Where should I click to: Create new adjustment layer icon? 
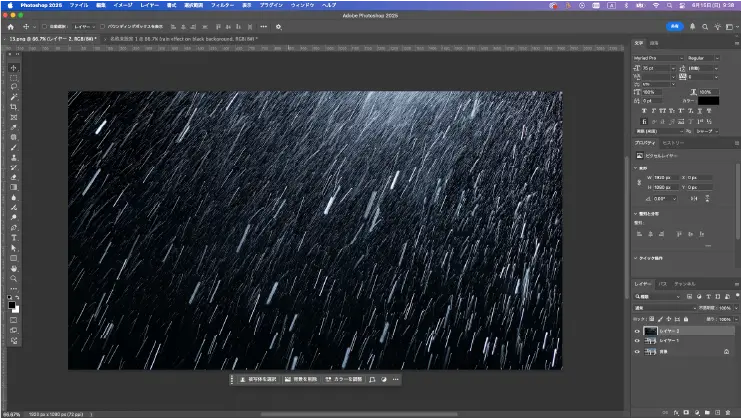point(697,412)
